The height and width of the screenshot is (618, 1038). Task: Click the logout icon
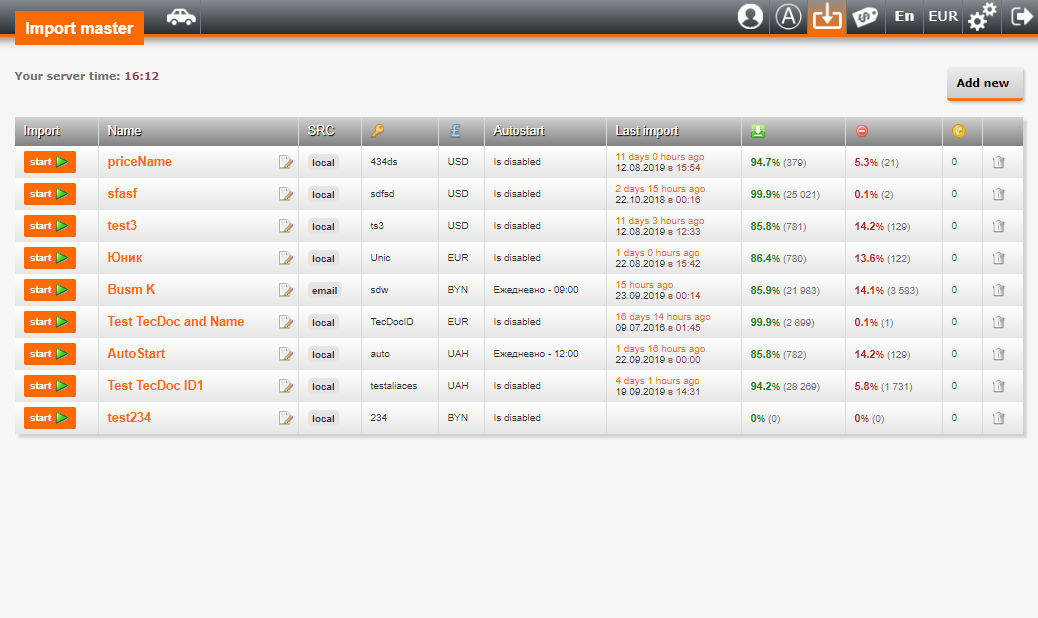click(x=1021, y=17)
